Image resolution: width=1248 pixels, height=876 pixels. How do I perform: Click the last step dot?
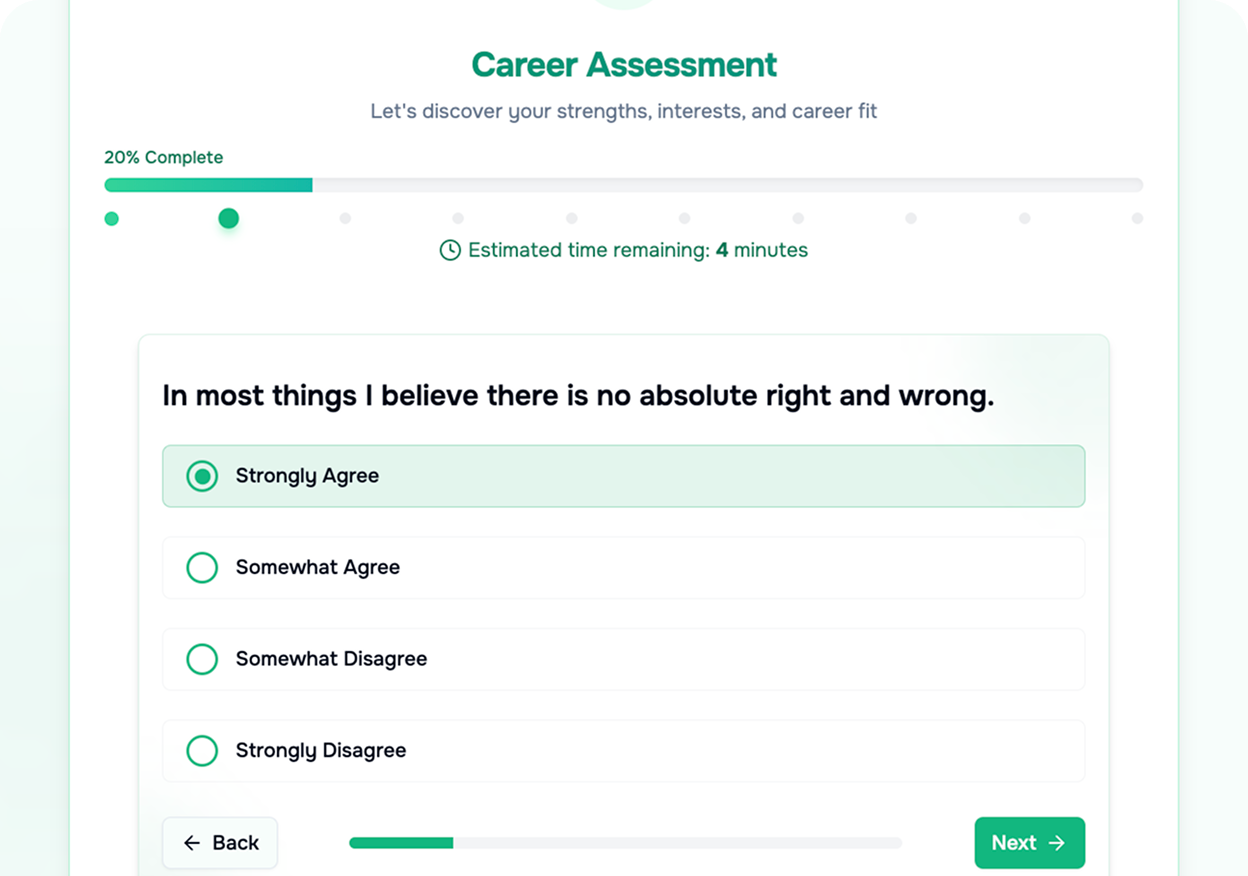click(1137, 218)
